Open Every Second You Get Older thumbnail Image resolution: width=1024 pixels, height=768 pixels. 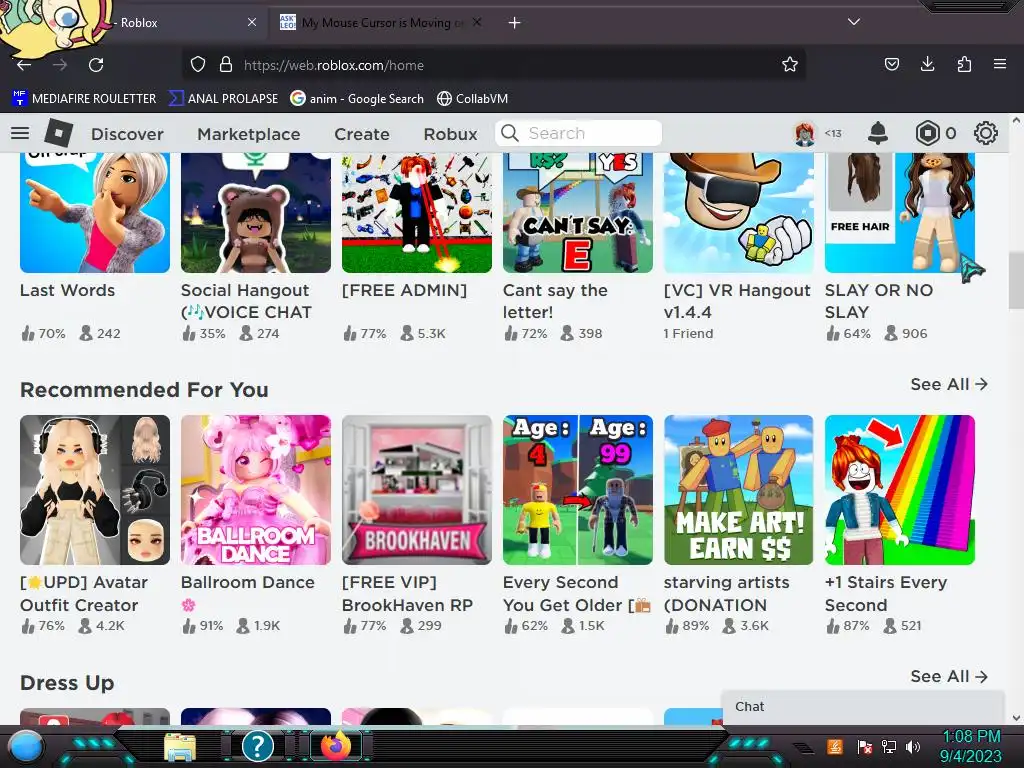pos(578,490)
